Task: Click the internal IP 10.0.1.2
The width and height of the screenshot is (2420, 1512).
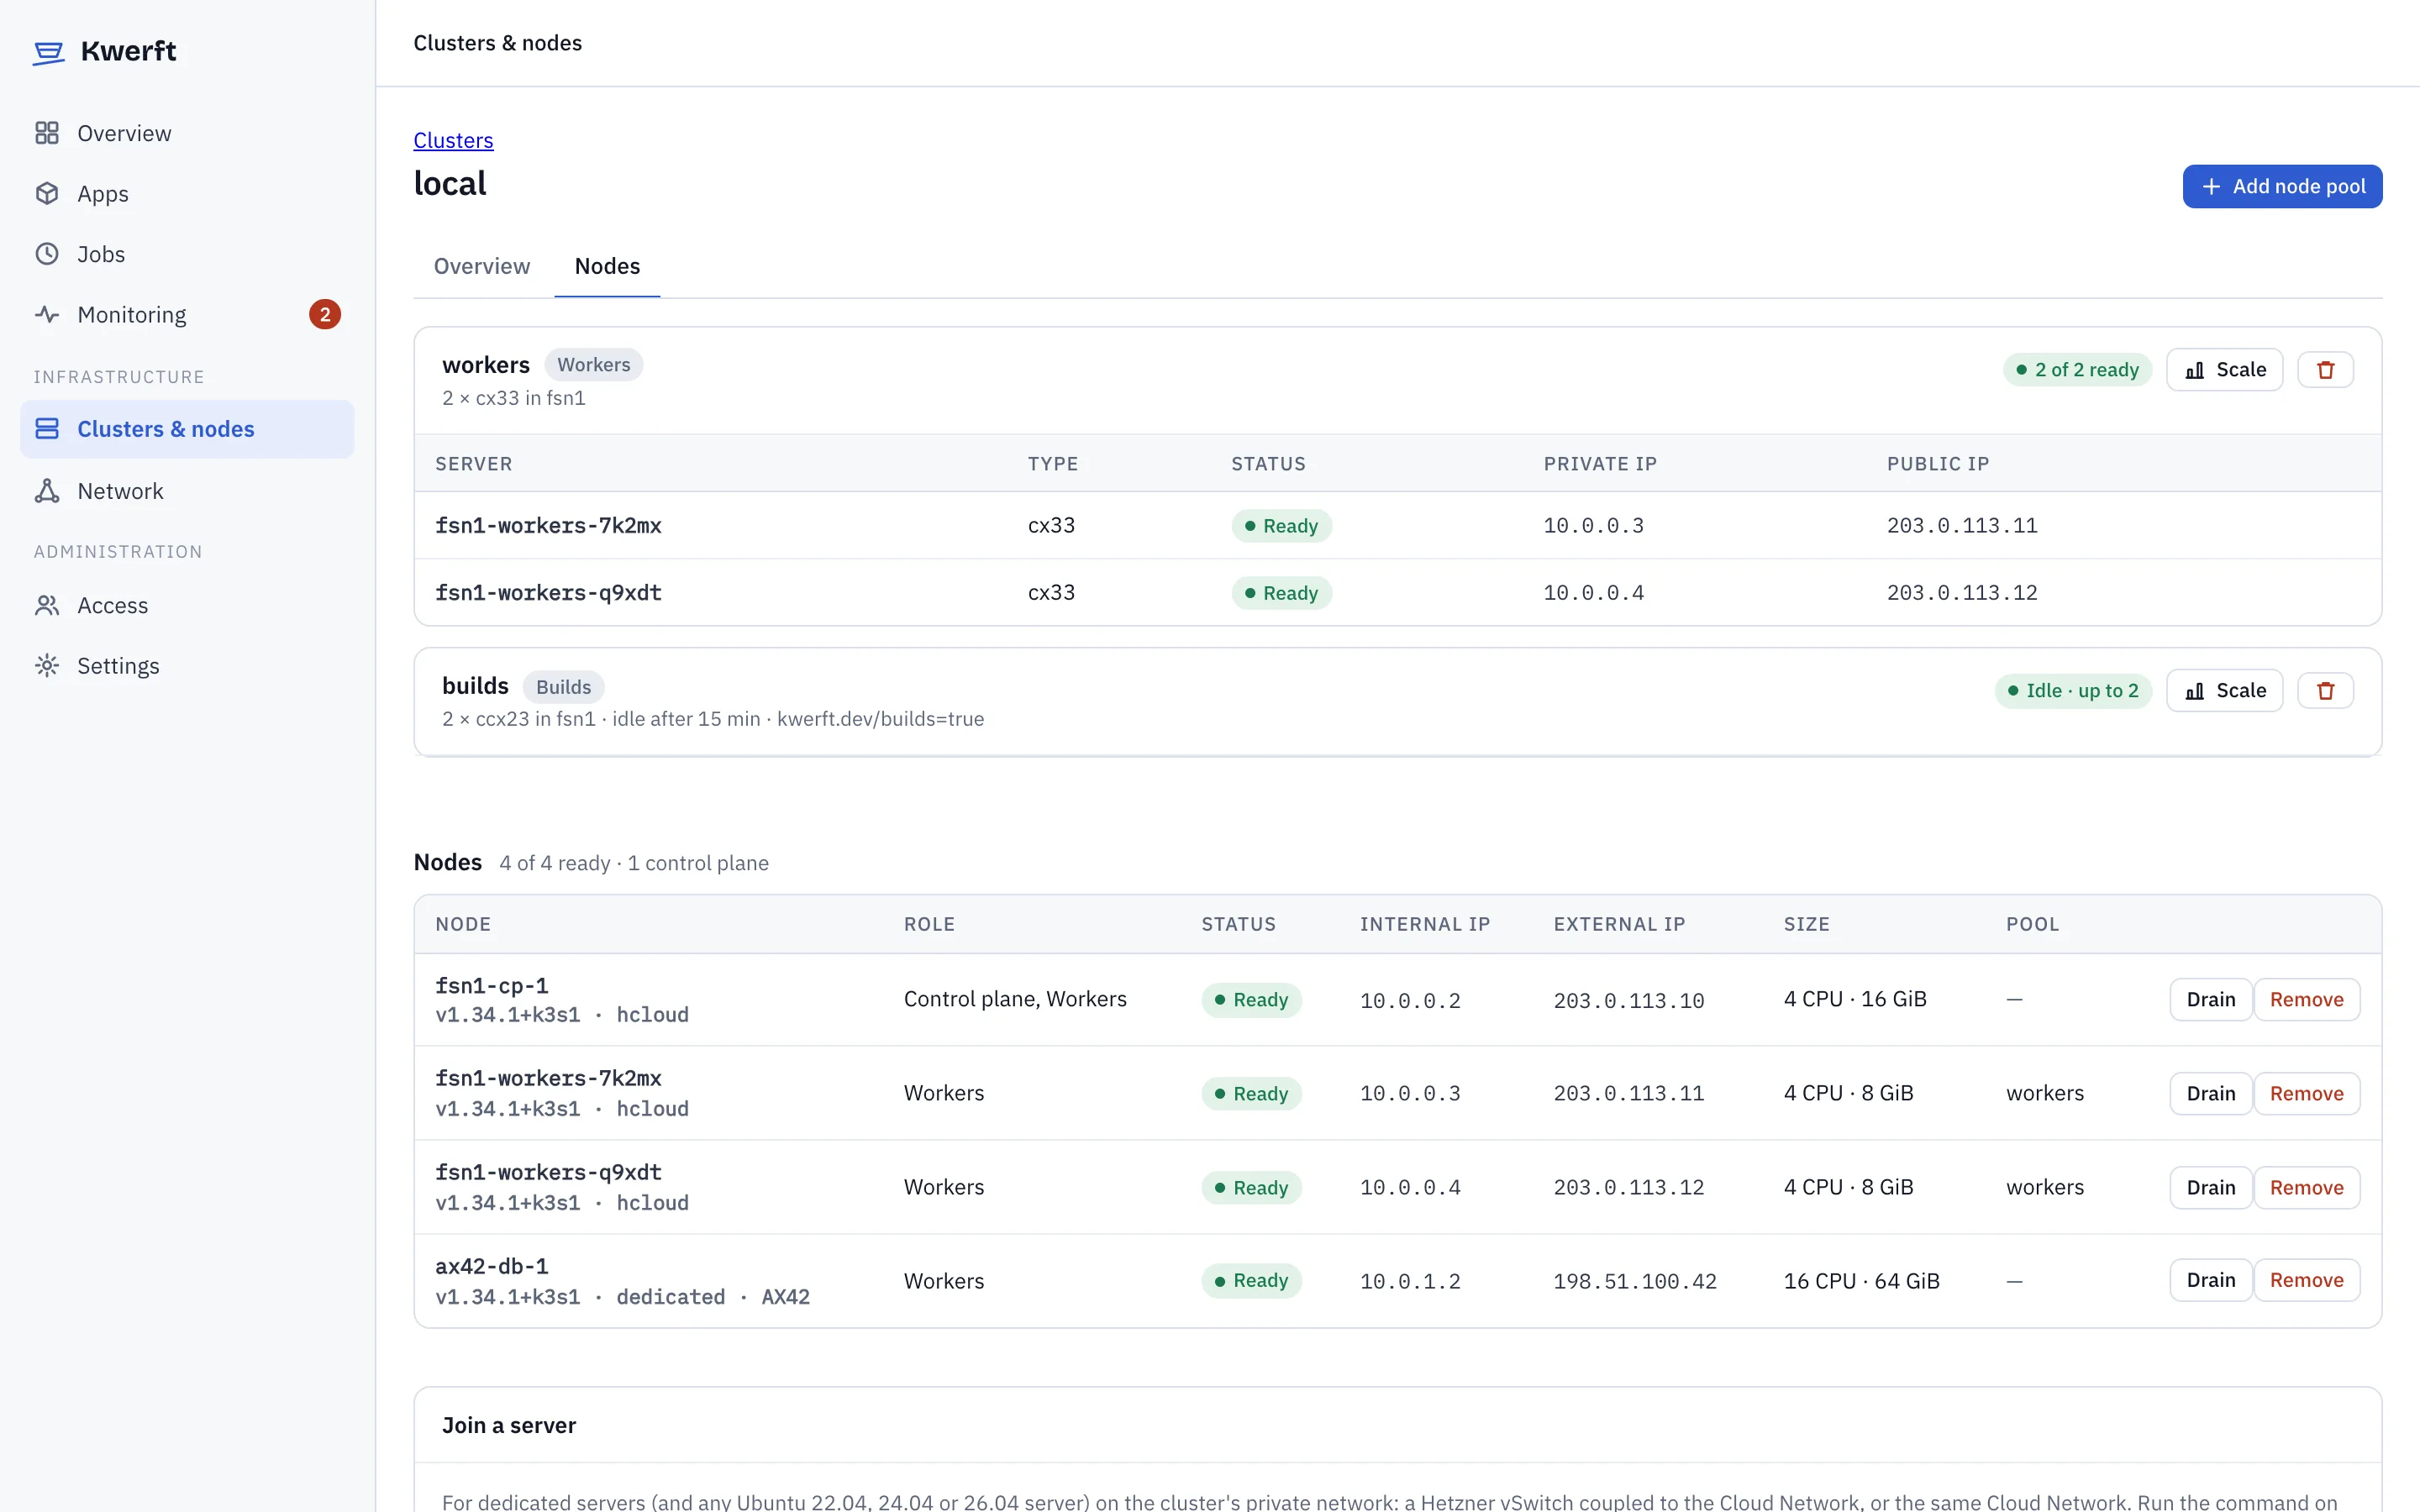Action: [1410, 1282]
